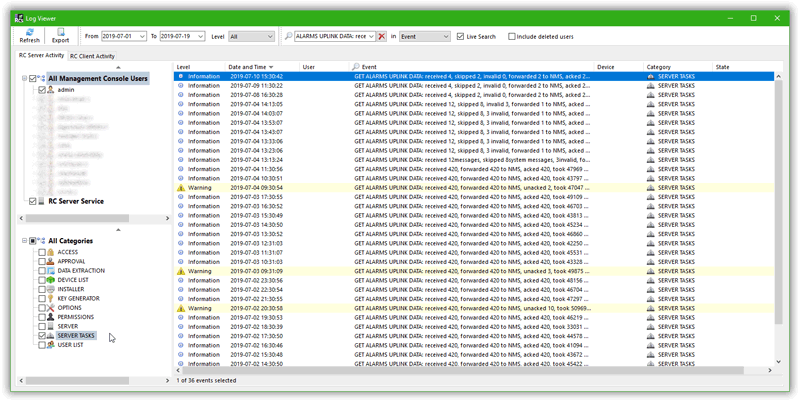The width and height of the screenshot is (800, 402).
Task: Click users panel horizontal scrollbar
Action: pos(78,218)
